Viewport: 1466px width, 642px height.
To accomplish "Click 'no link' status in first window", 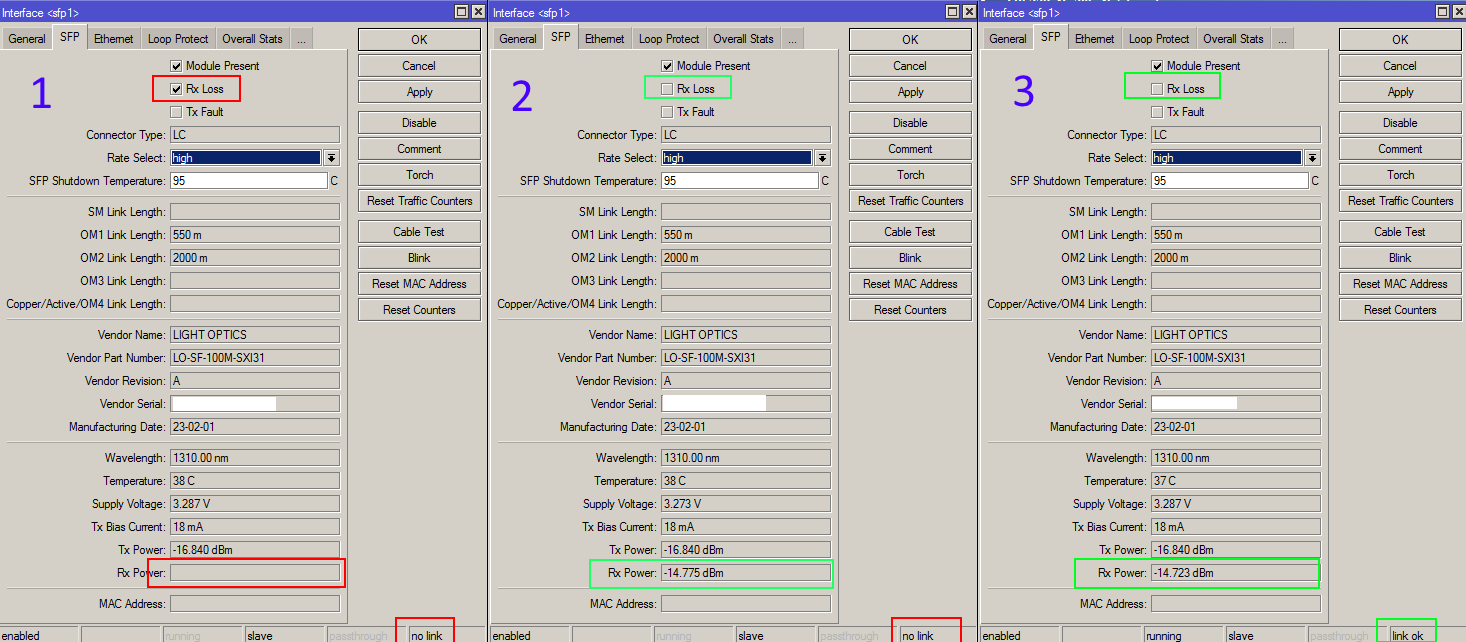I will point(426,635).
